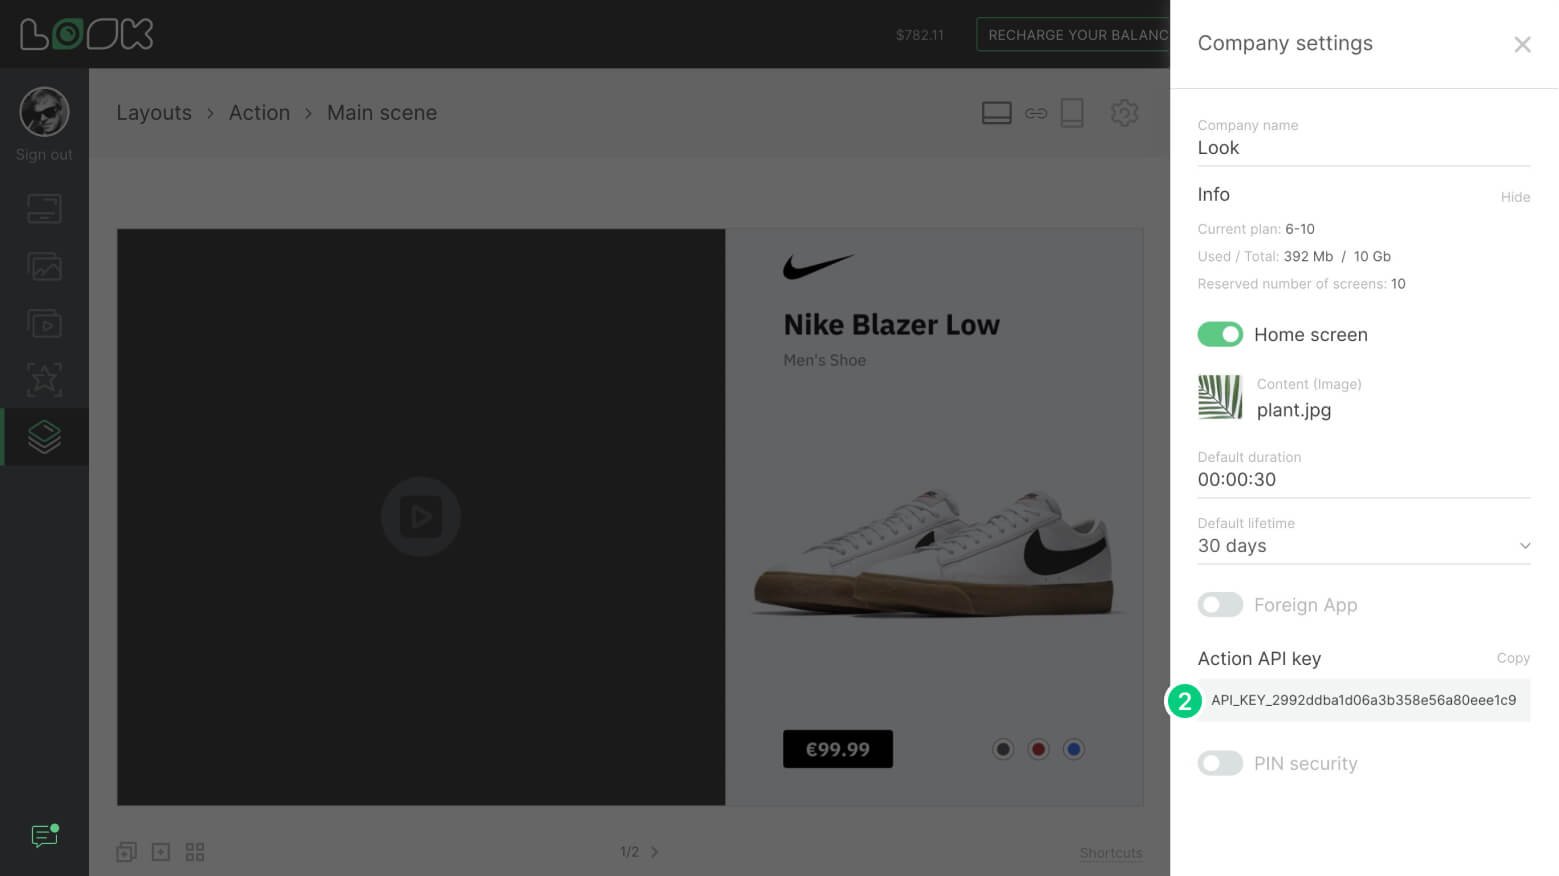
Task: Enable the Foreign App toggle
Action: tap(1220, 605)
